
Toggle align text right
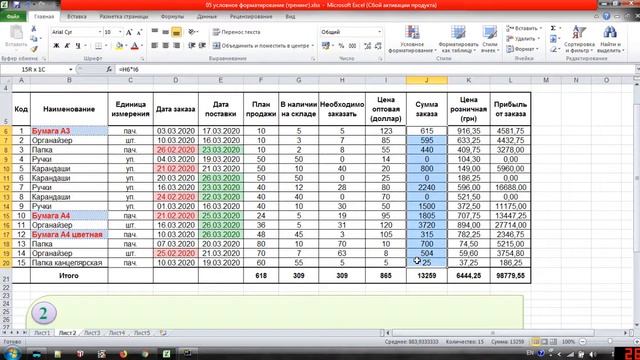pos(176,46)
